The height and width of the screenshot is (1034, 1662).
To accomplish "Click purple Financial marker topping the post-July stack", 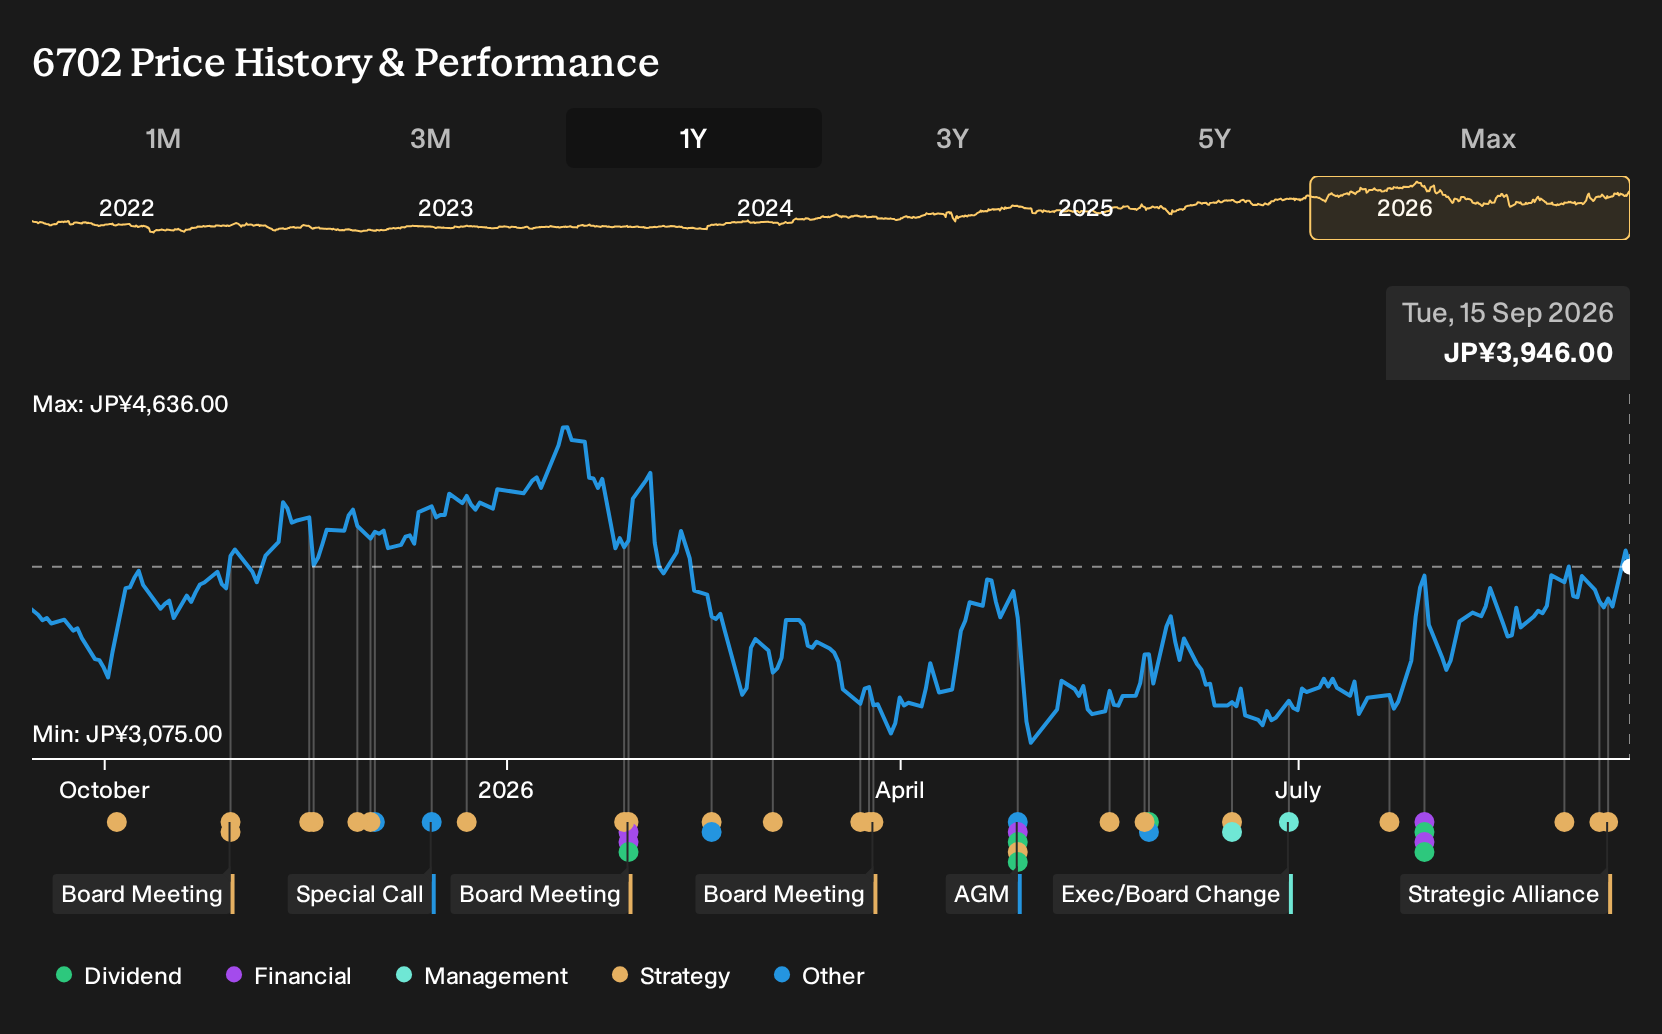I will [1424, 822].
